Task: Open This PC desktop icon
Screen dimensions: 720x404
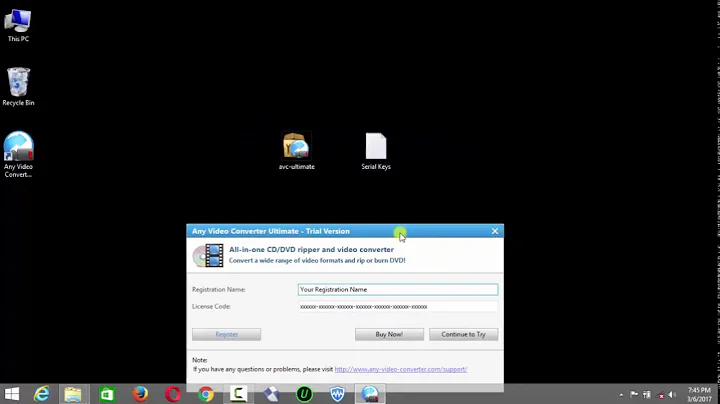Action: click(18, 25)
